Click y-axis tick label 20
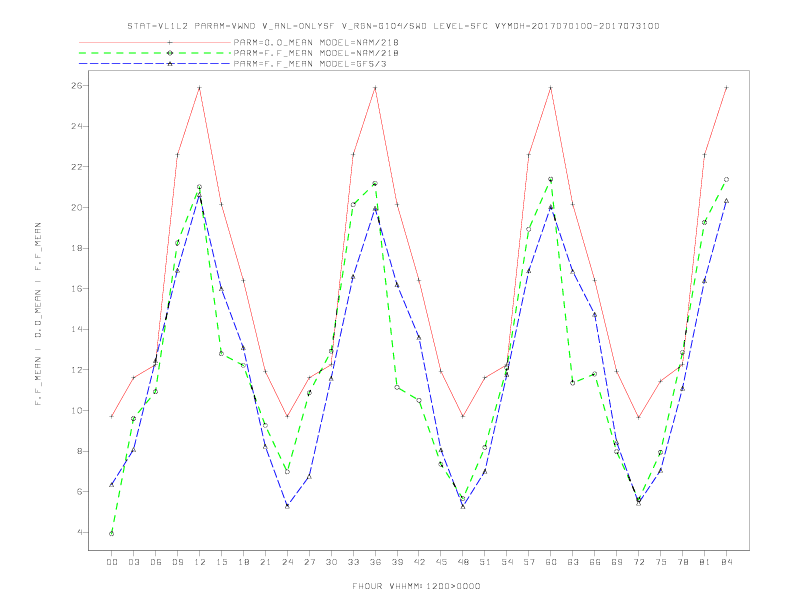This screenshot has height=612, width=792. click(76, 208)
